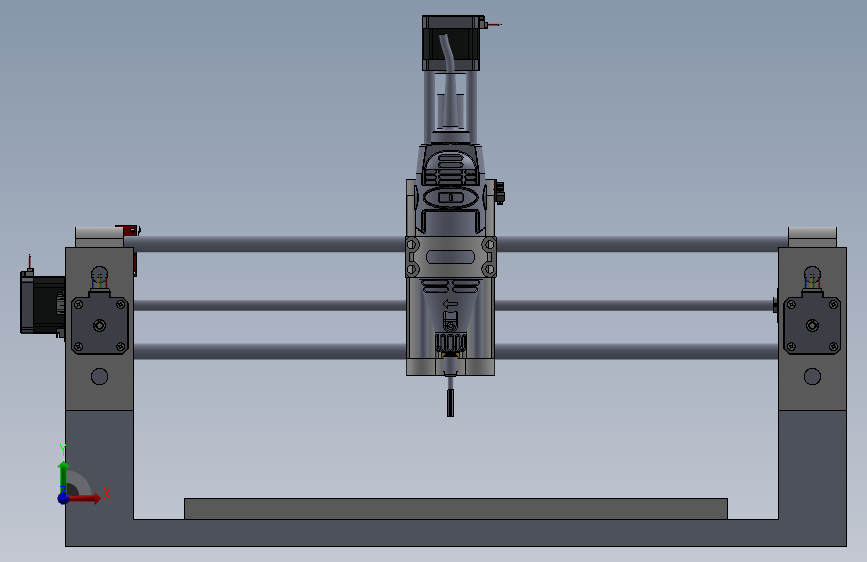The height and width of the screenshot is (562, 867).
Task: Select the rotary tool's oval power switch
Action: 451,197
